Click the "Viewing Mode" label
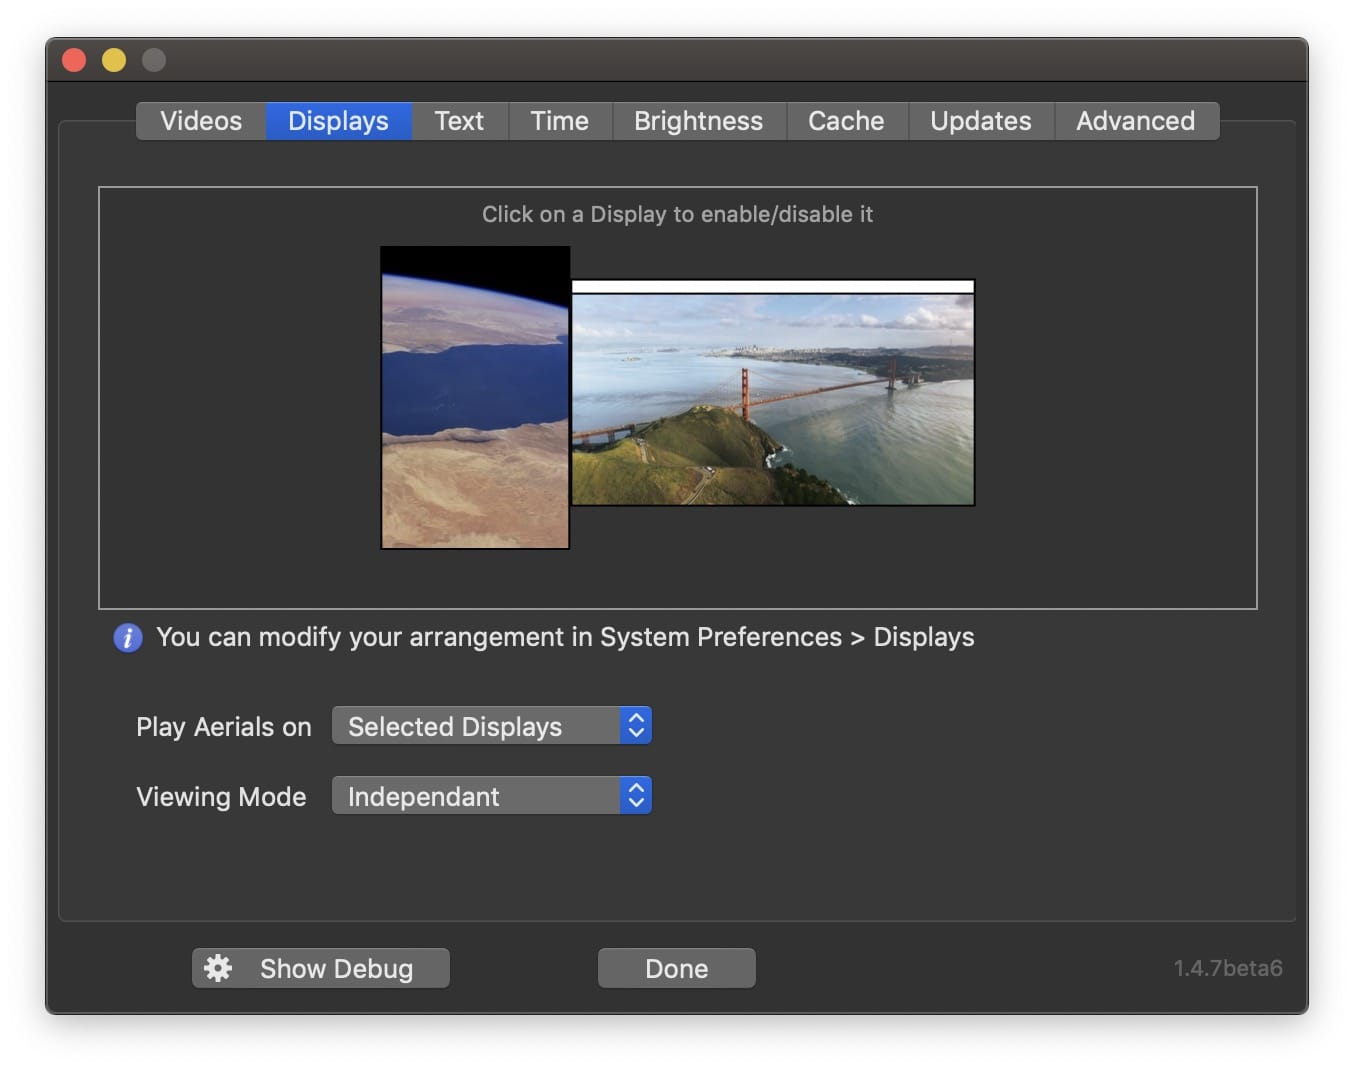Viewport: 1354px width, 1068px height. click(x=221, y=797)
